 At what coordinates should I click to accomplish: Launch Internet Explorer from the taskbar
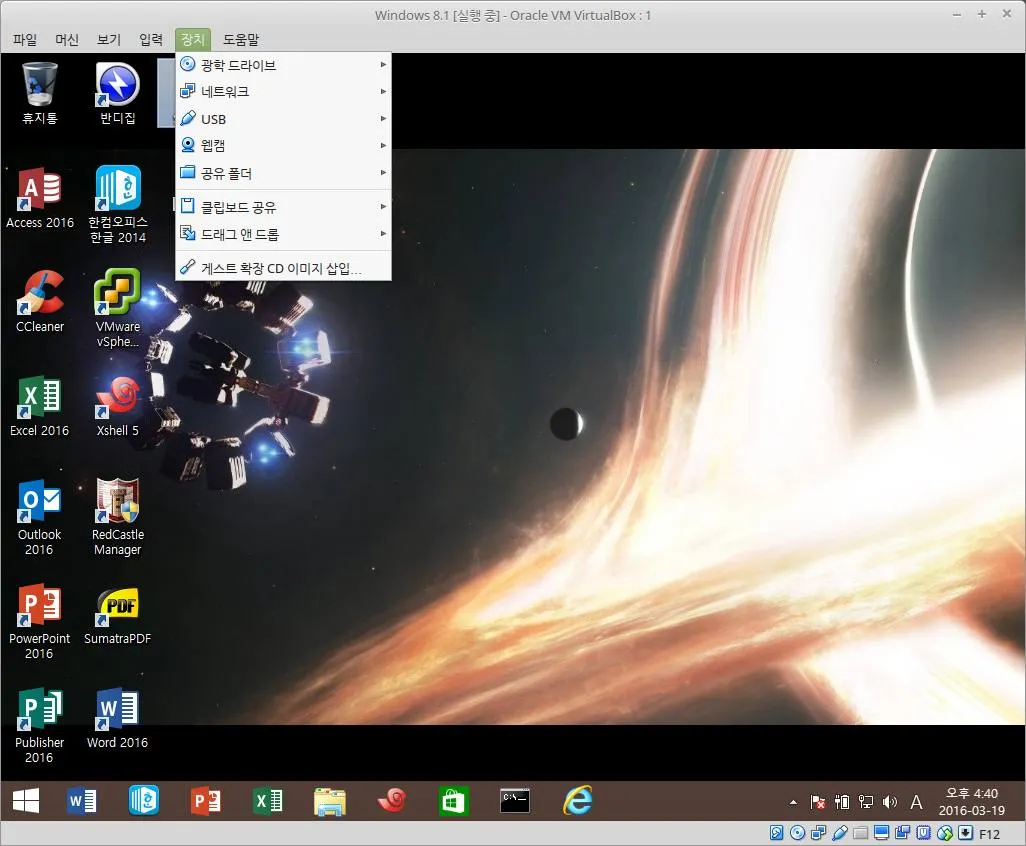[x=577, y=800]
